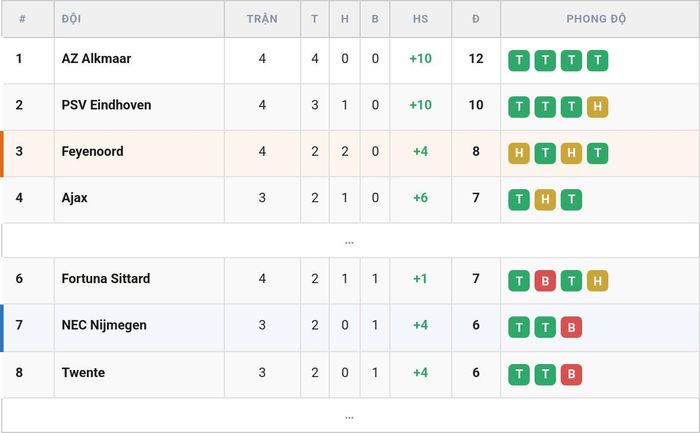Click the Ajax team name

[75, 198]
